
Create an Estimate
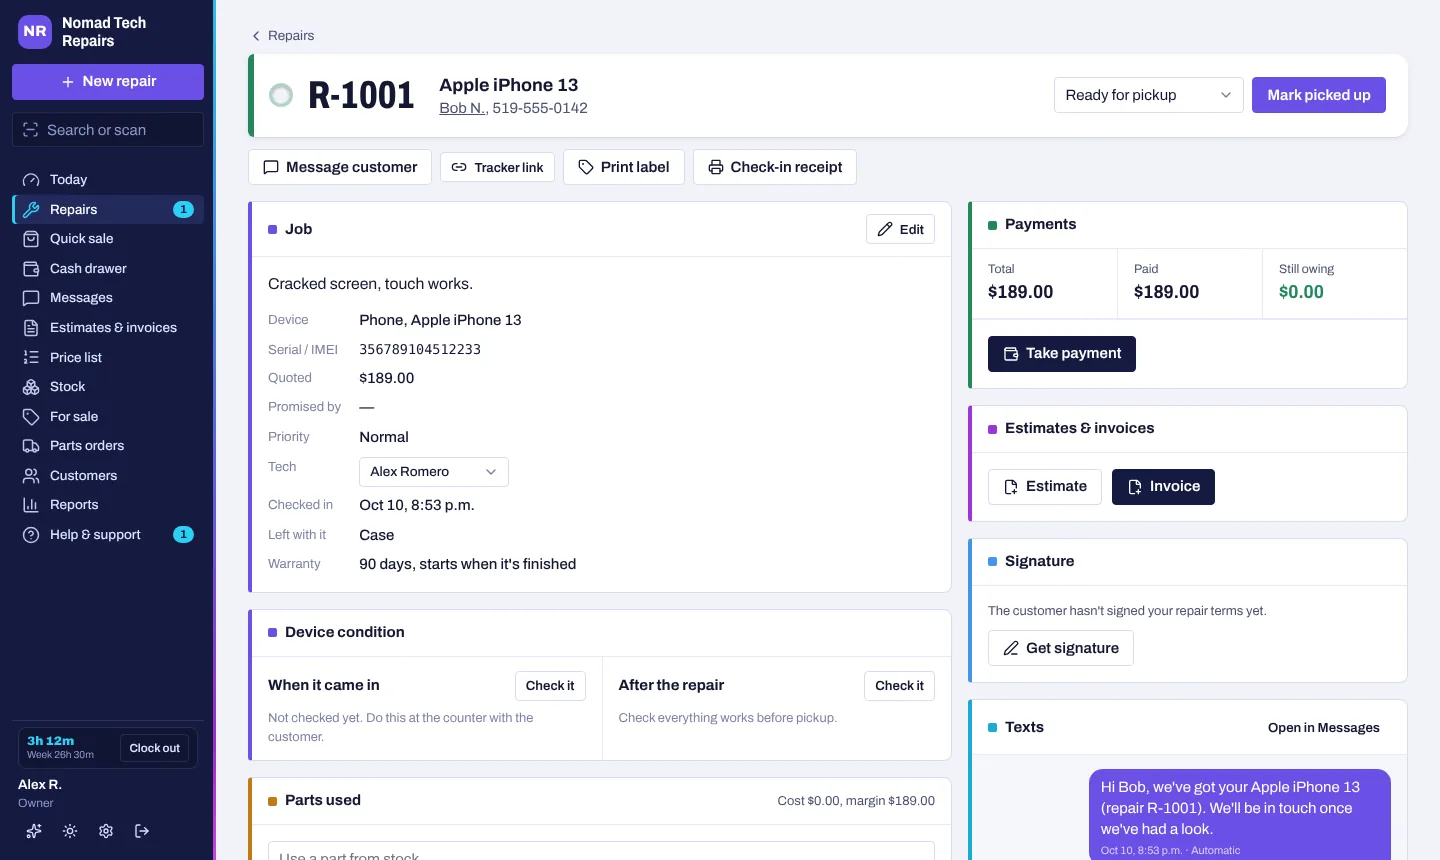click(x=1045, y=487)
